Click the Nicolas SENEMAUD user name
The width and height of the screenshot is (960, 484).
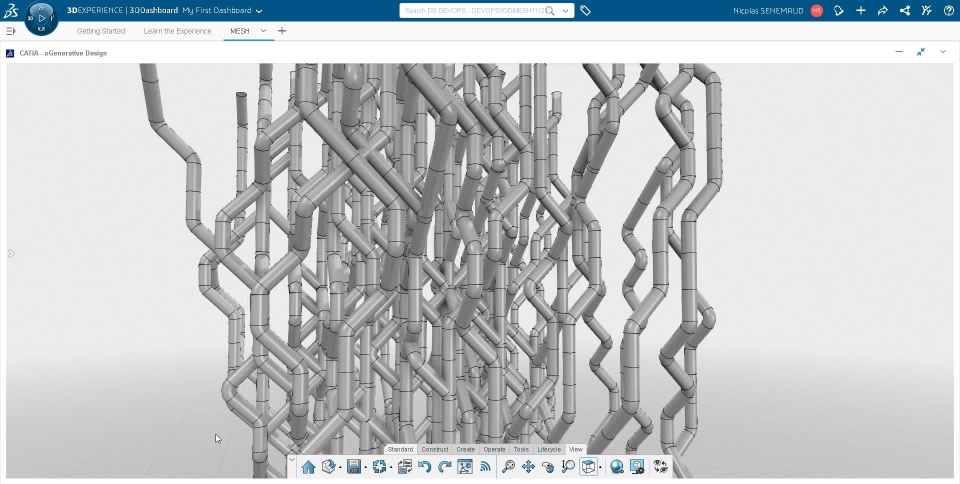[x=768, y=10]
